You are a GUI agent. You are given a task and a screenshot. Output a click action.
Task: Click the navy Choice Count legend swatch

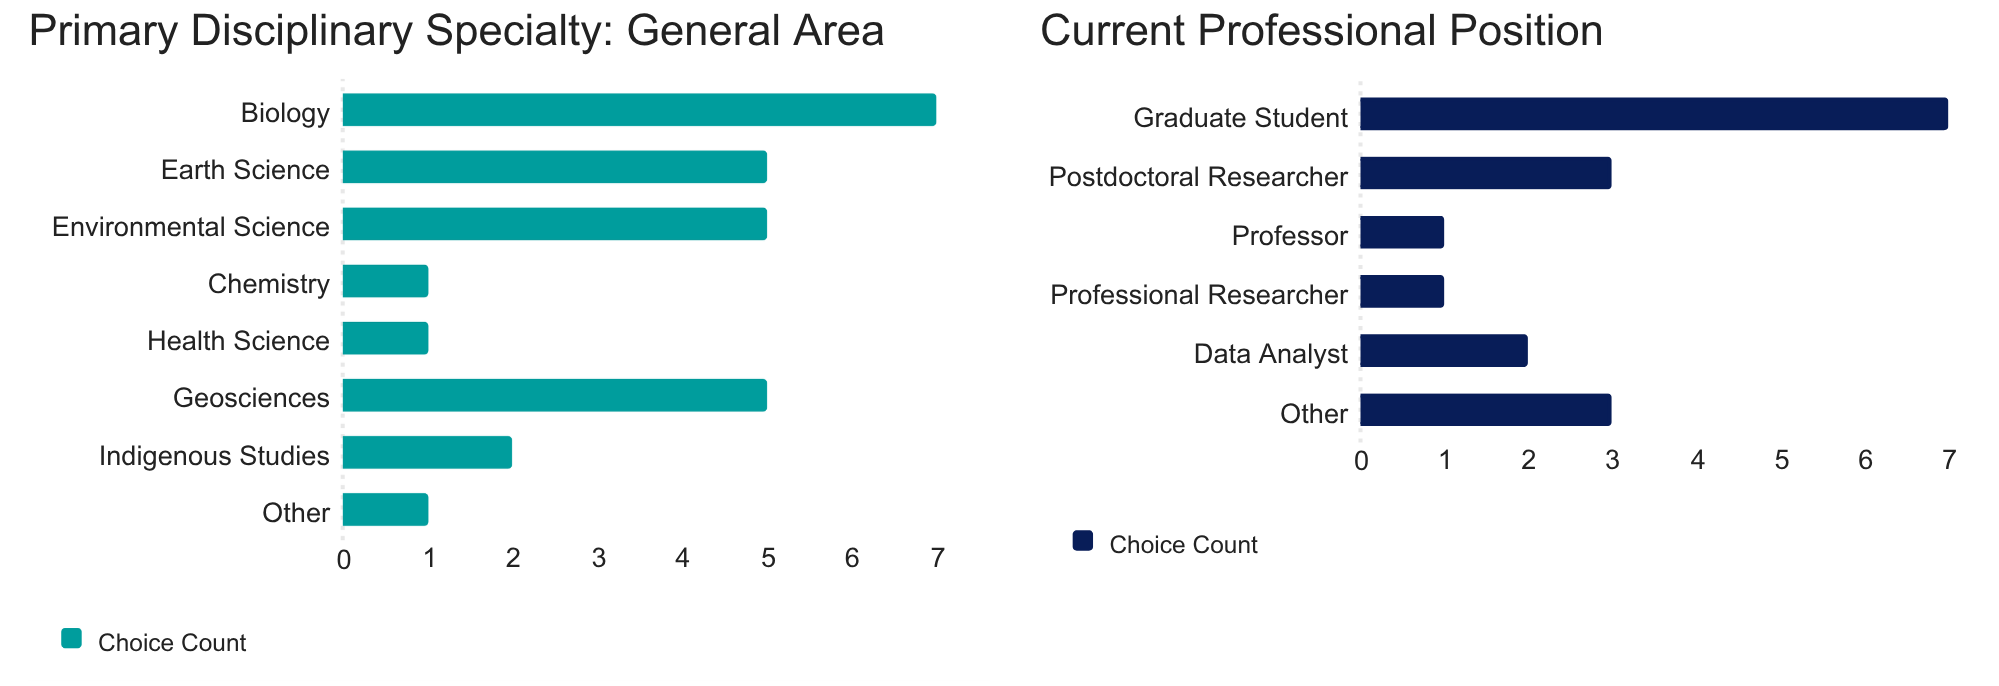point(1082,541)
